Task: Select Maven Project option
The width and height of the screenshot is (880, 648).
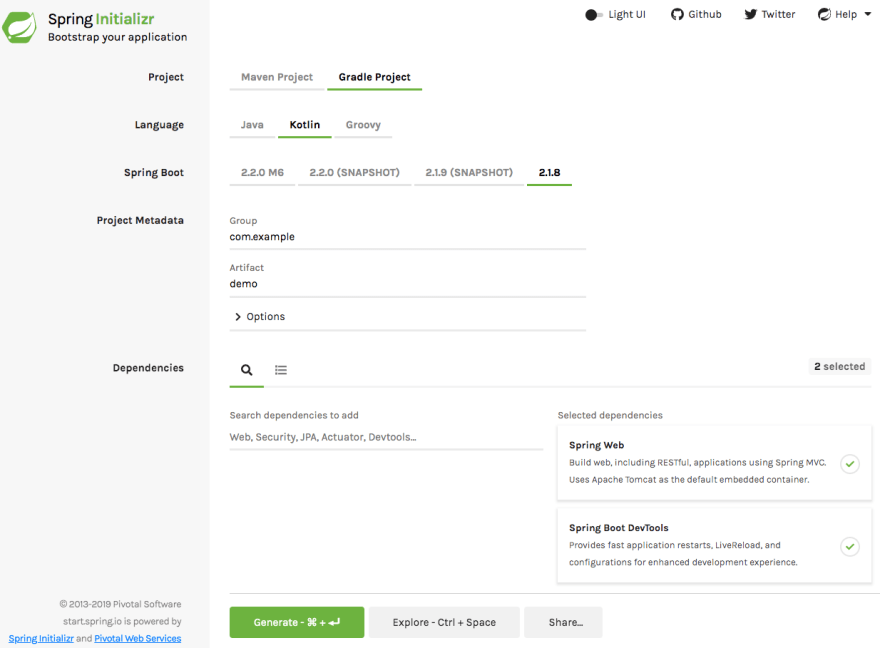Action: (x=277, y=77)
